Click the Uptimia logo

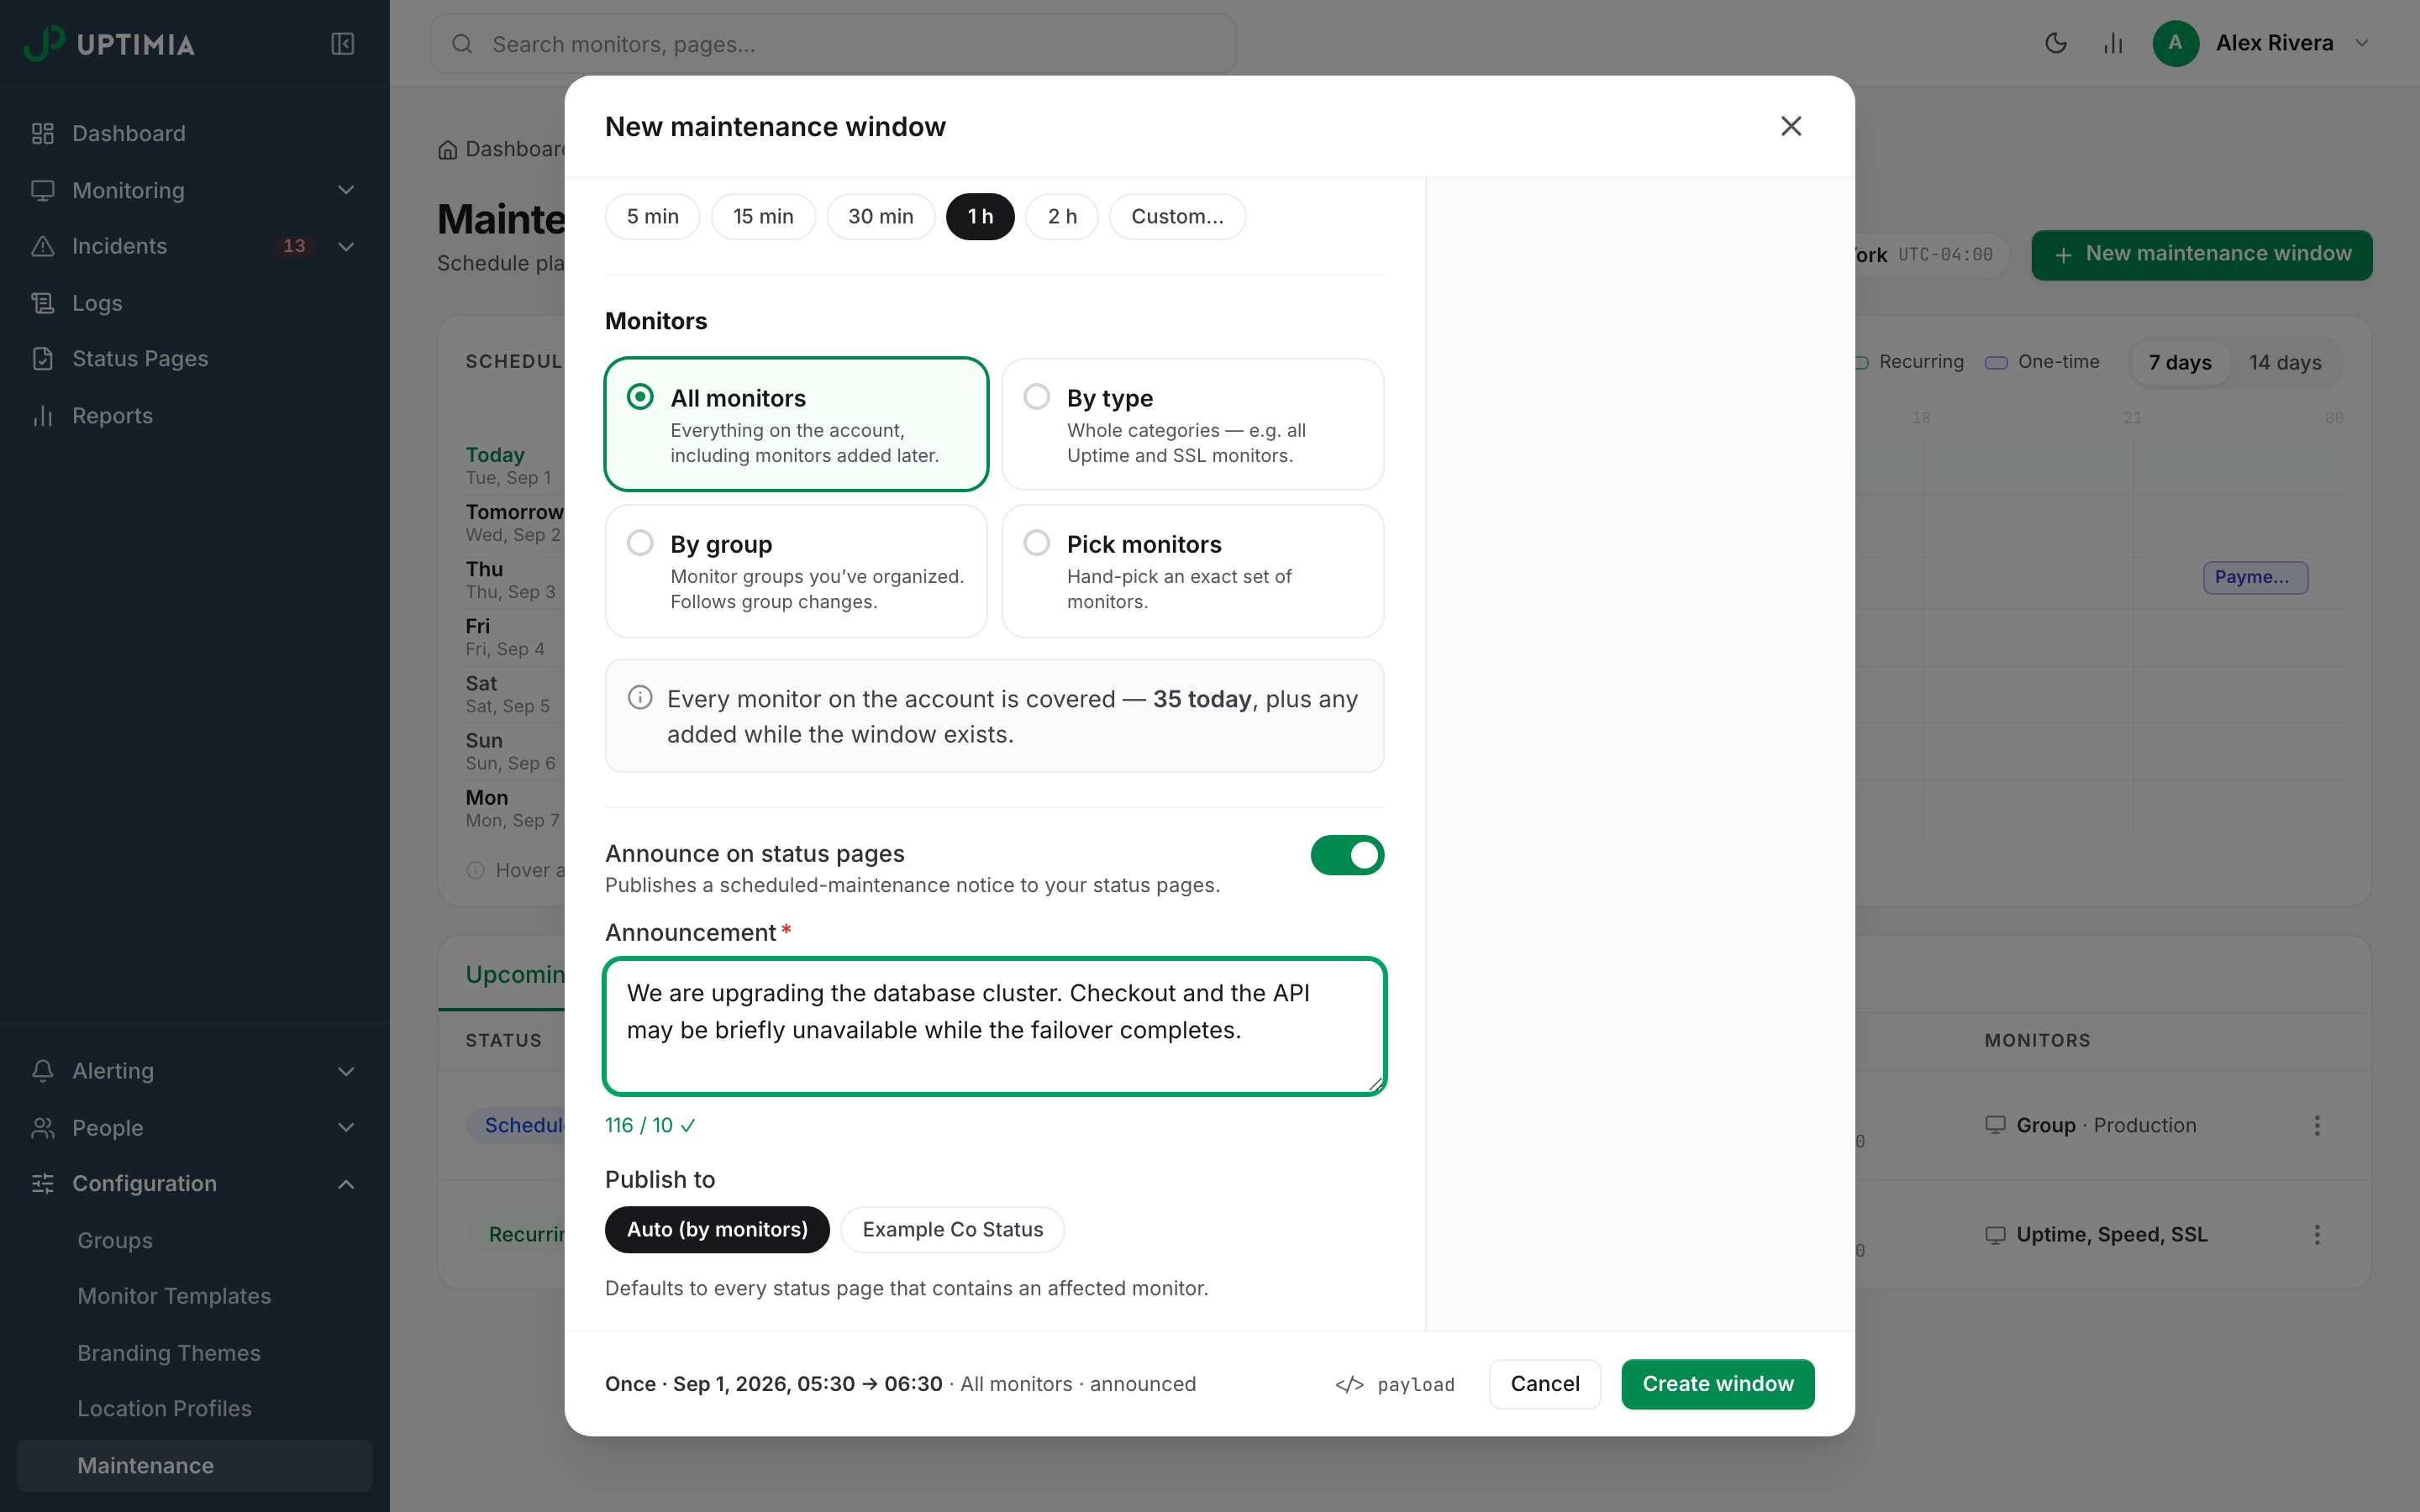click(109, 44)
